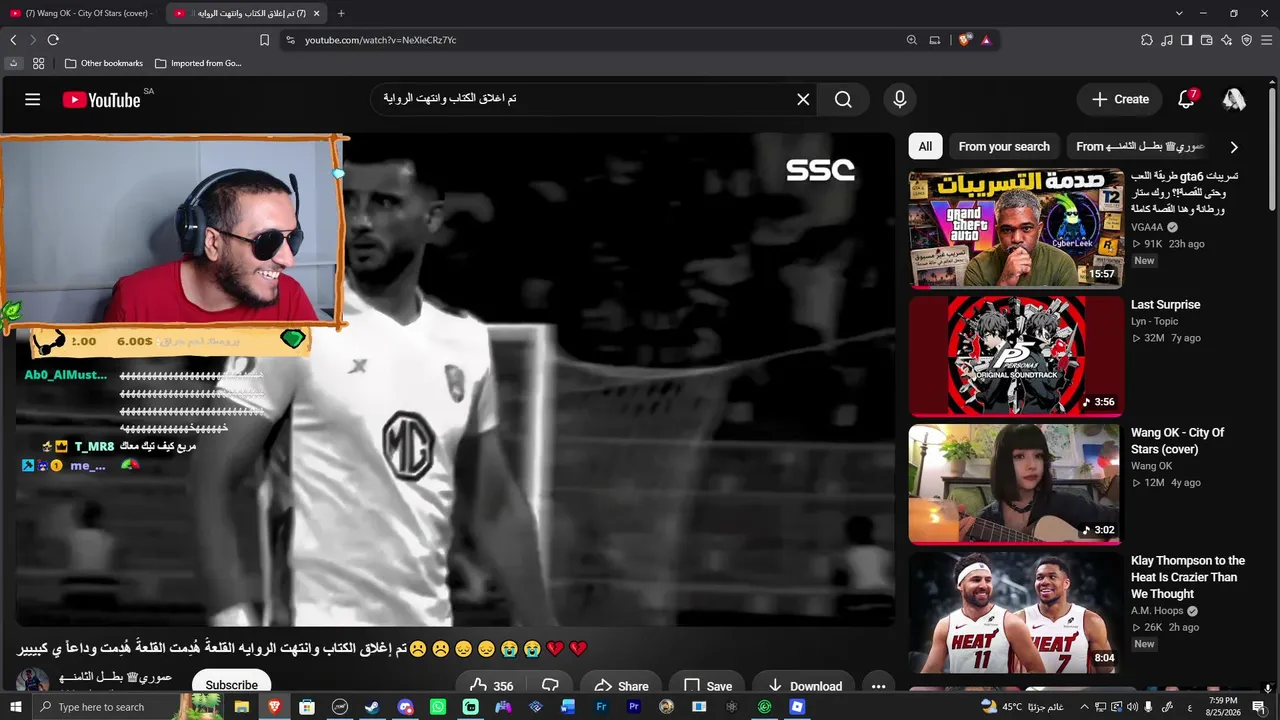
Task: Visit the A.M. Hoops channel link
Action: point(1157,611)
